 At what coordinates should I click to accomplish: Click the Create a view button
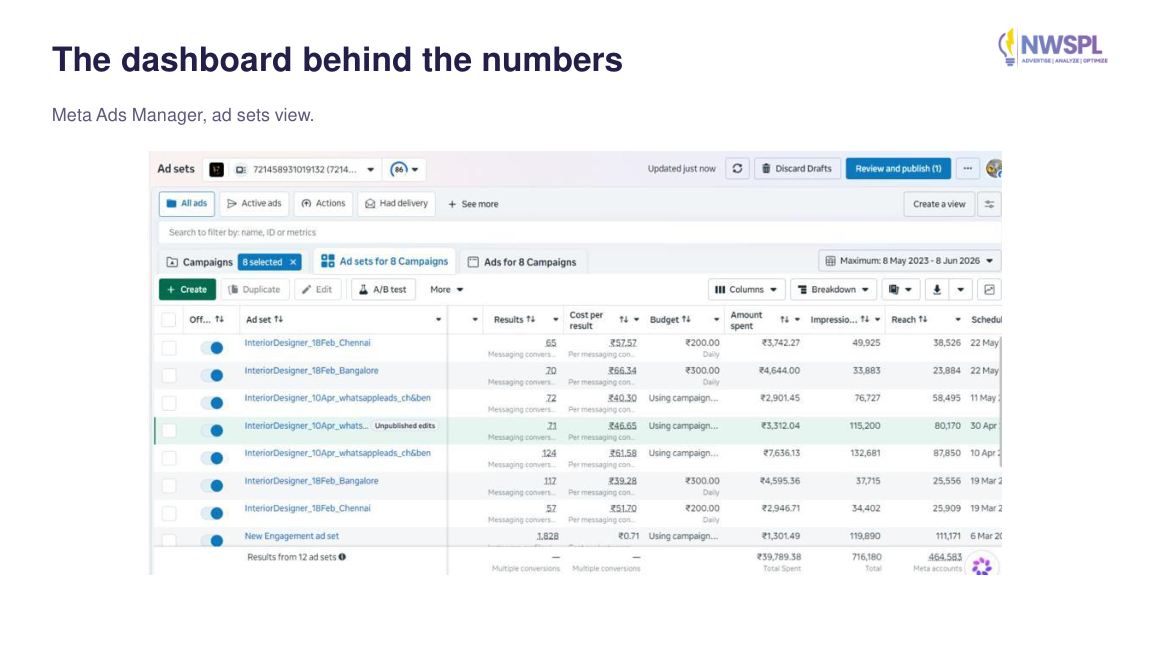[x=939, y=204]
